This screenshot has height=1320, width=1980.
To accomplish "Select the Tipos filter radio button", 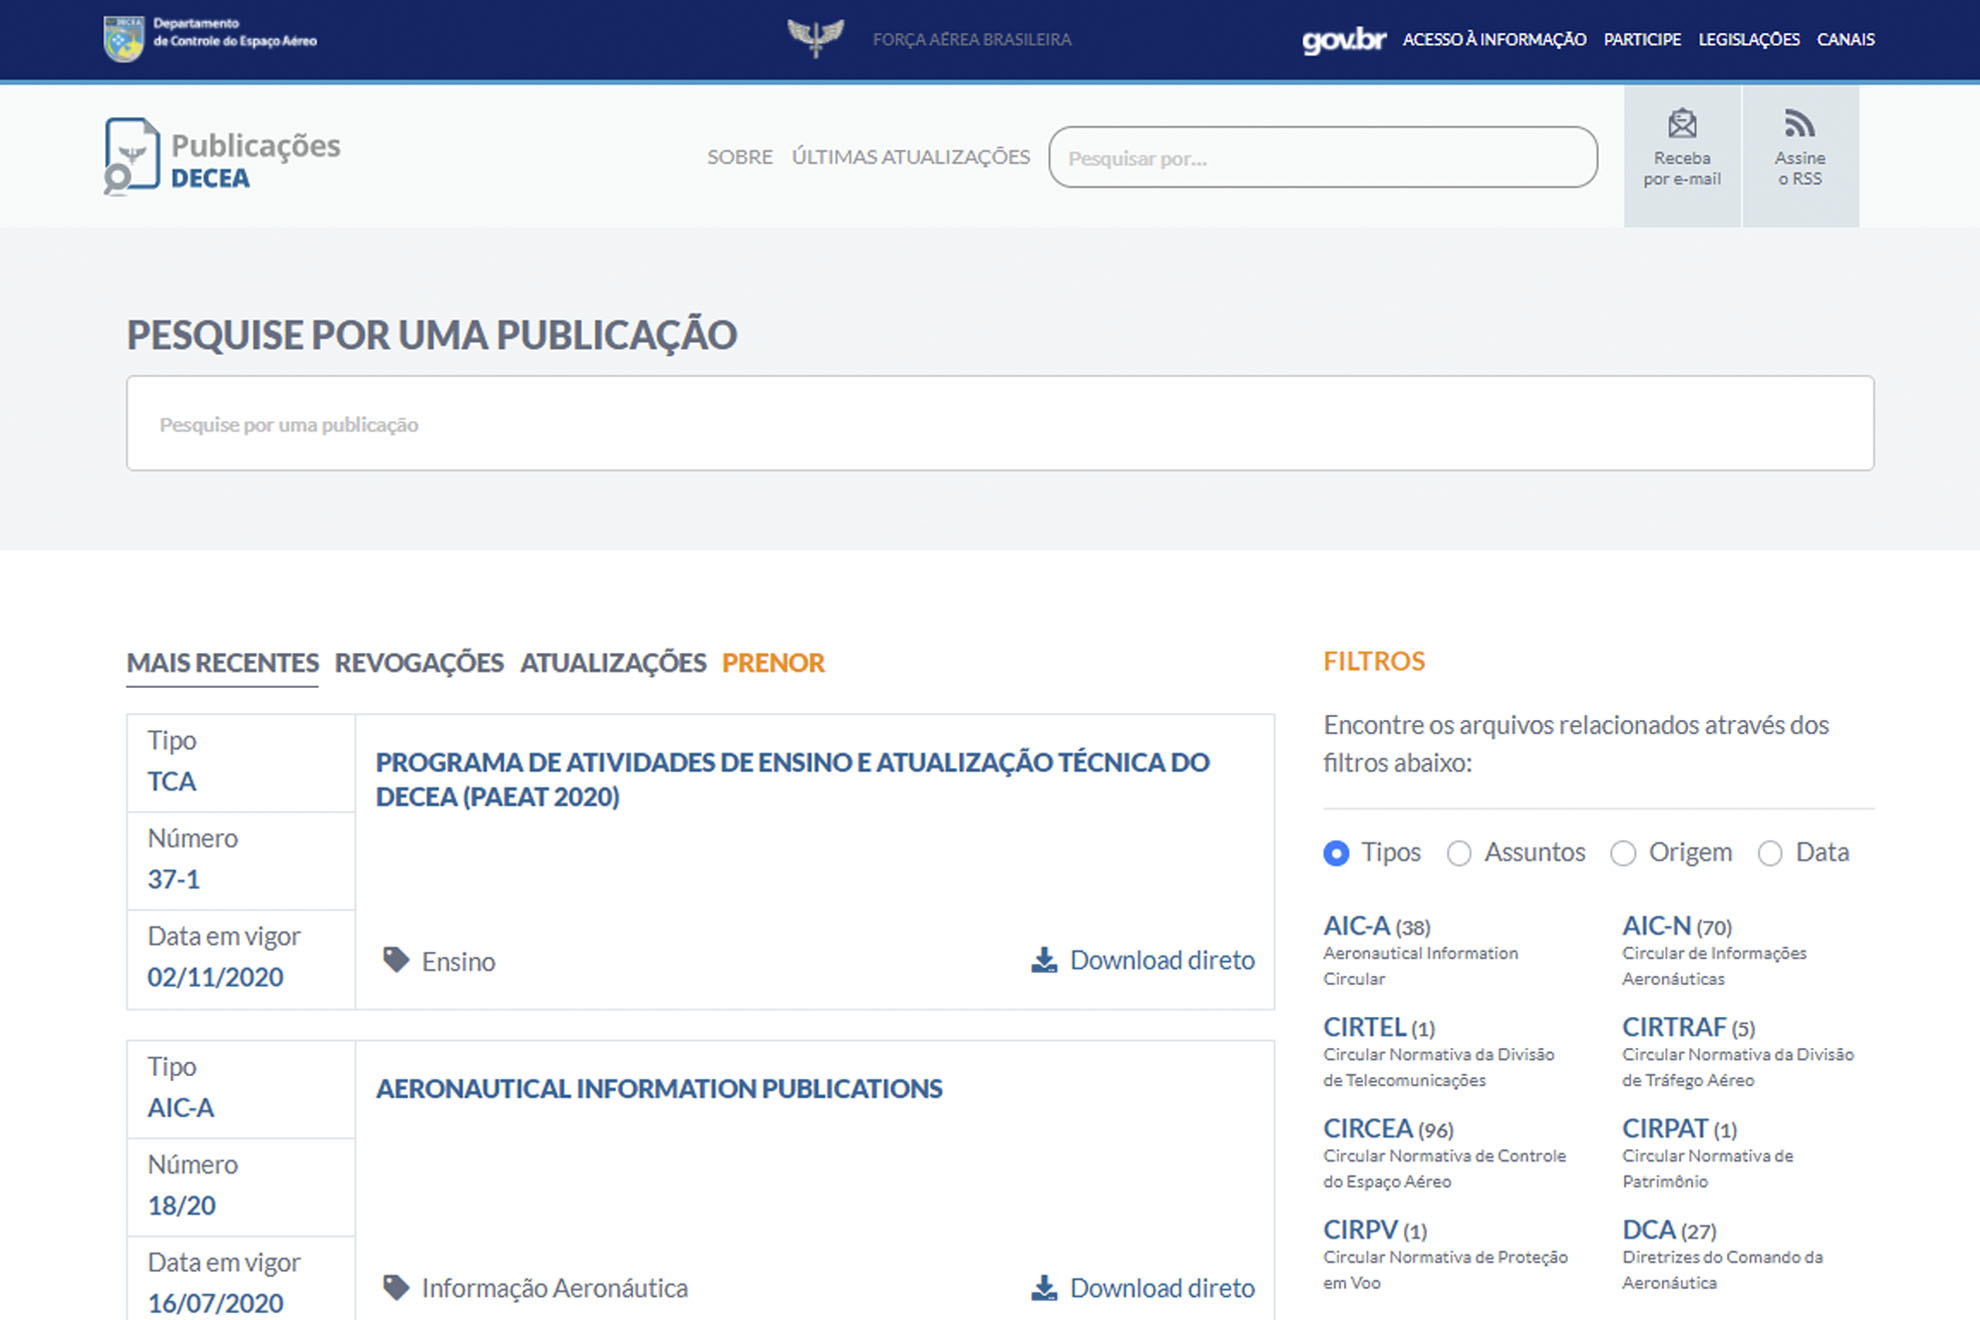I will point(1336,853).
